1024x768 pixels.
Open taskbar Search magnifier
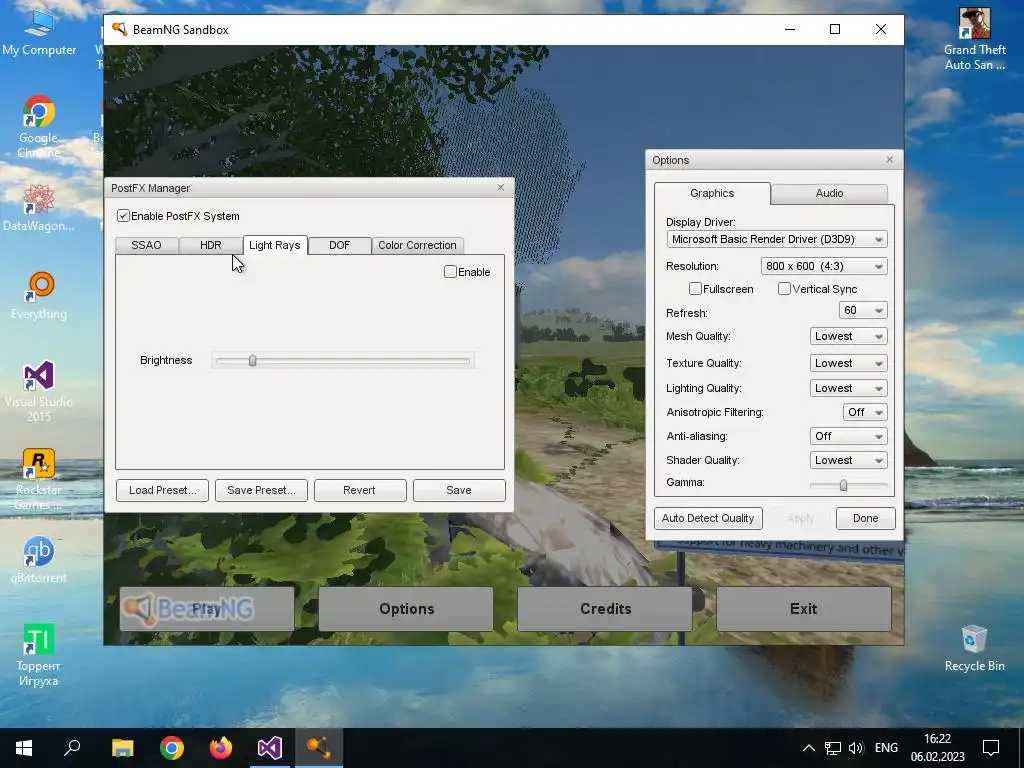72,748
